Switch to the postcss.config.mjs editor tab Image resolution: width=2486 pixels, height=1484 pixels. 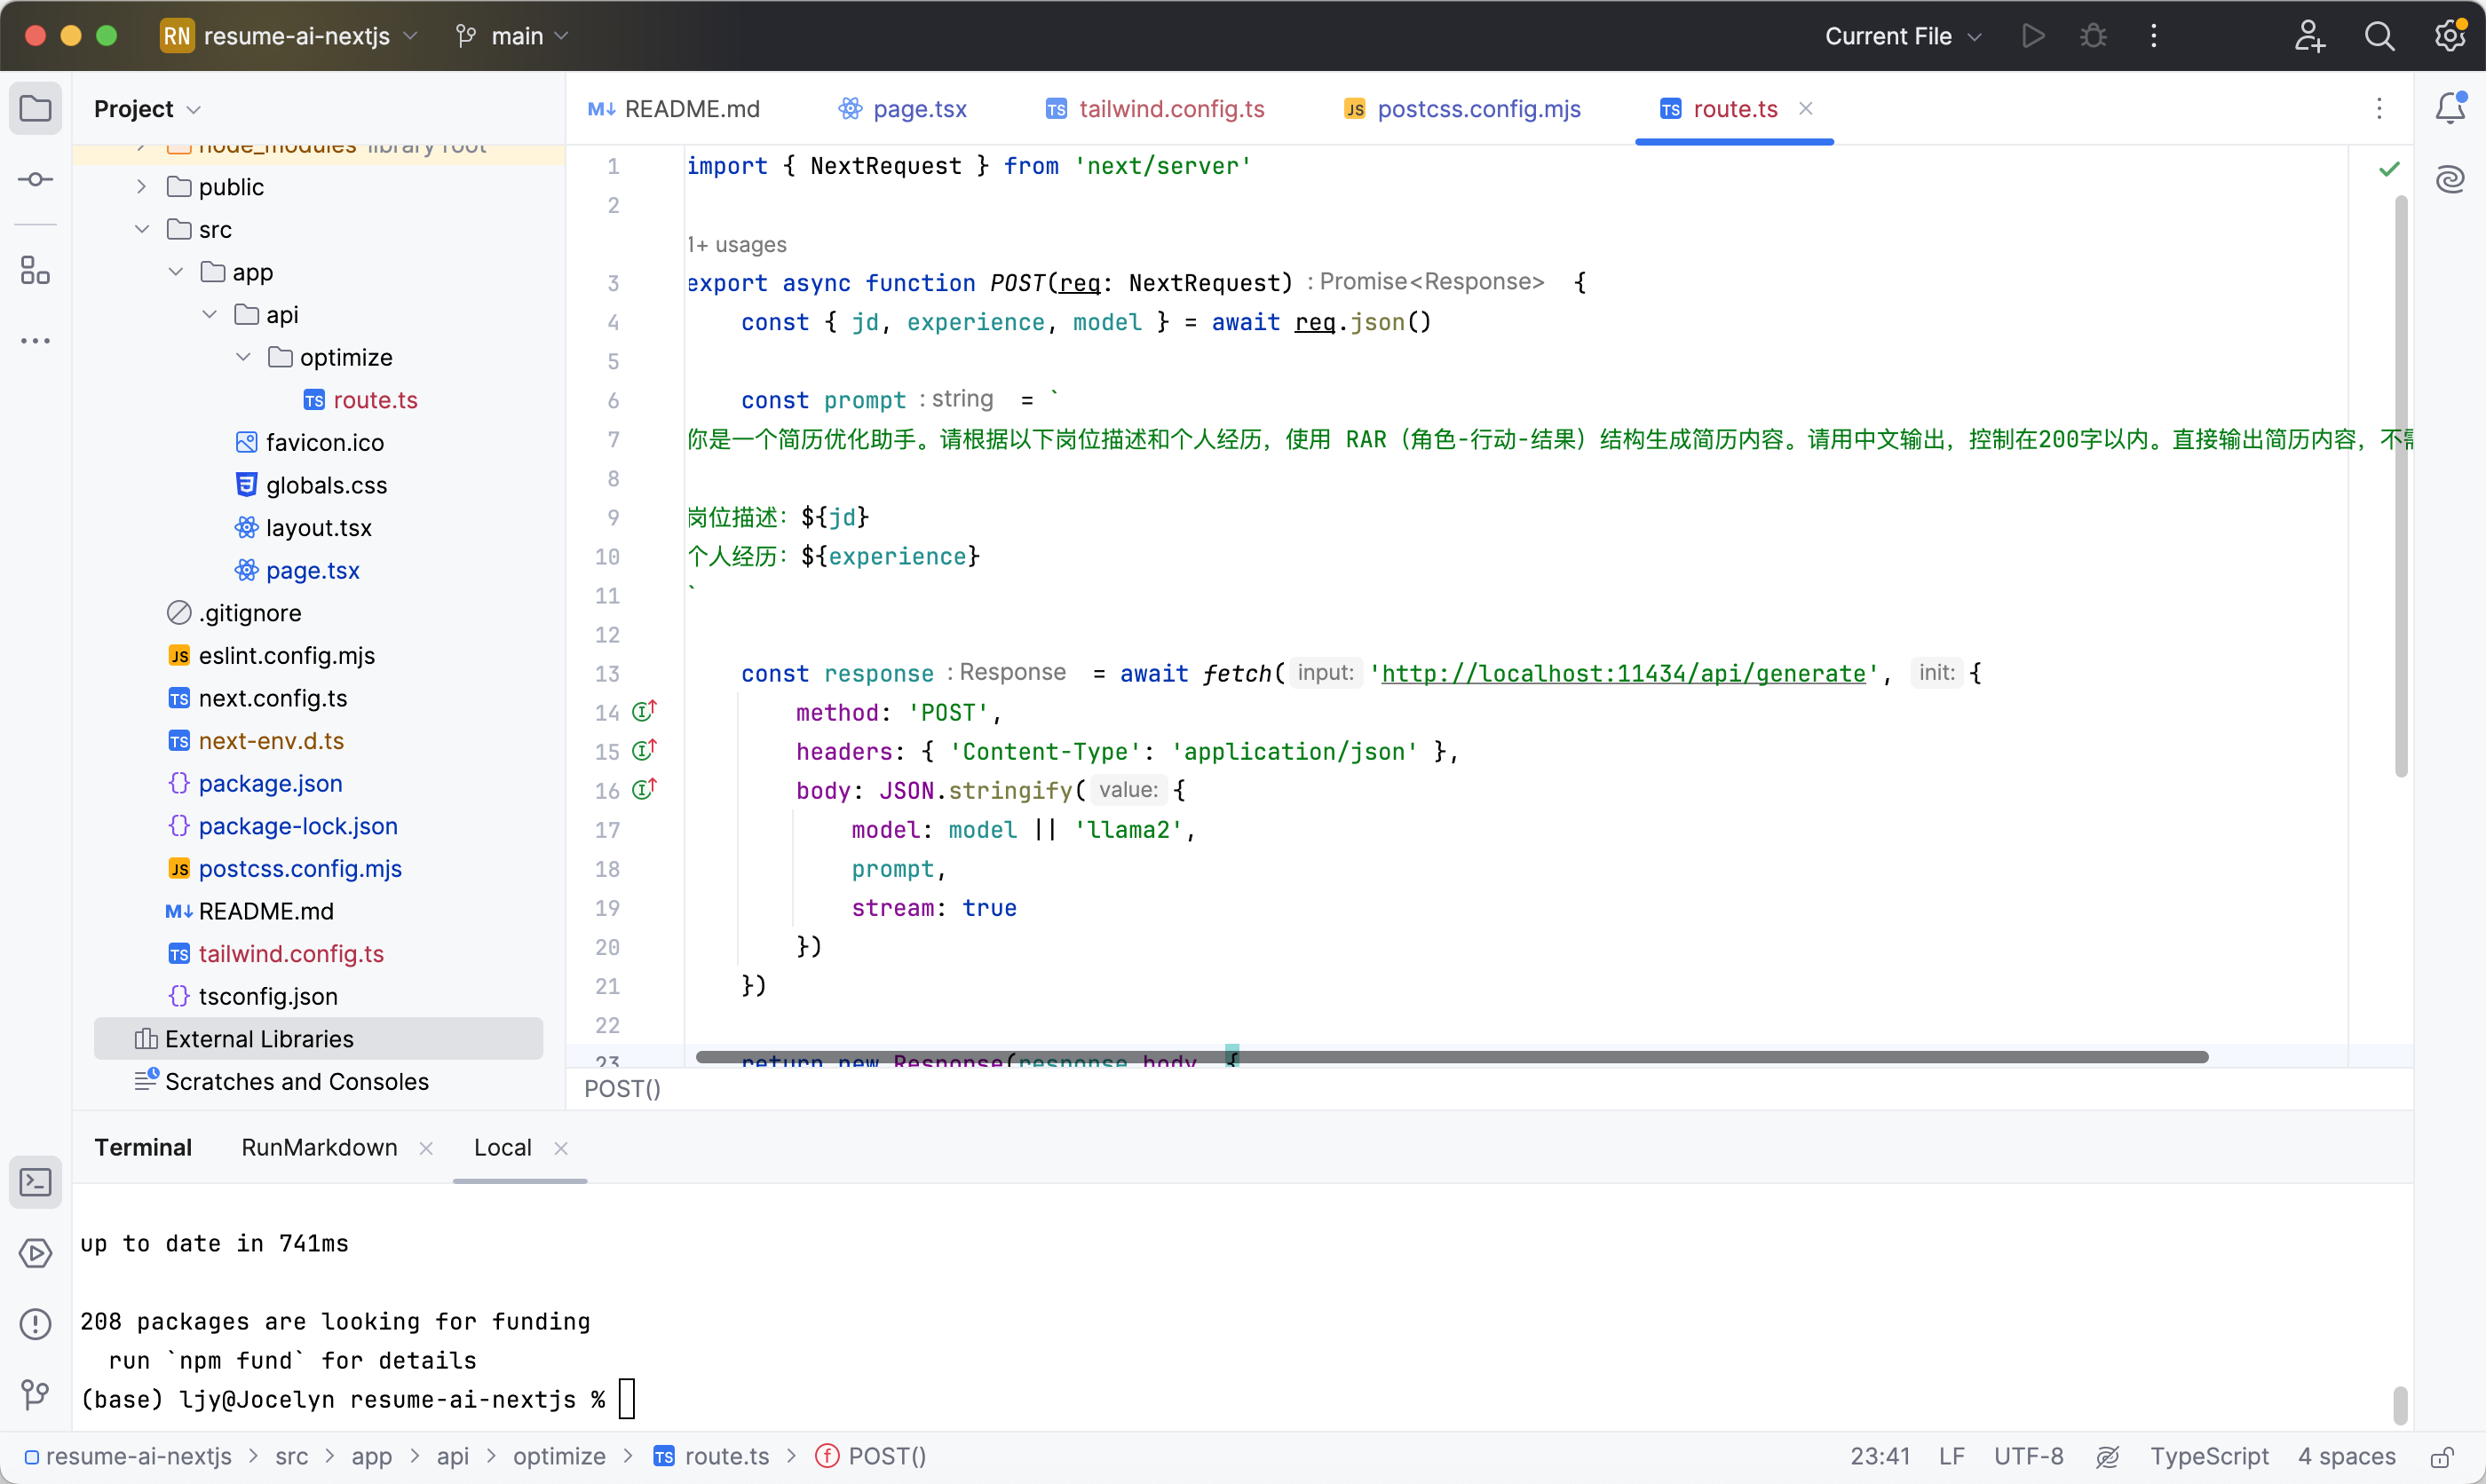pyautogui.click(x=1462, y=108)
